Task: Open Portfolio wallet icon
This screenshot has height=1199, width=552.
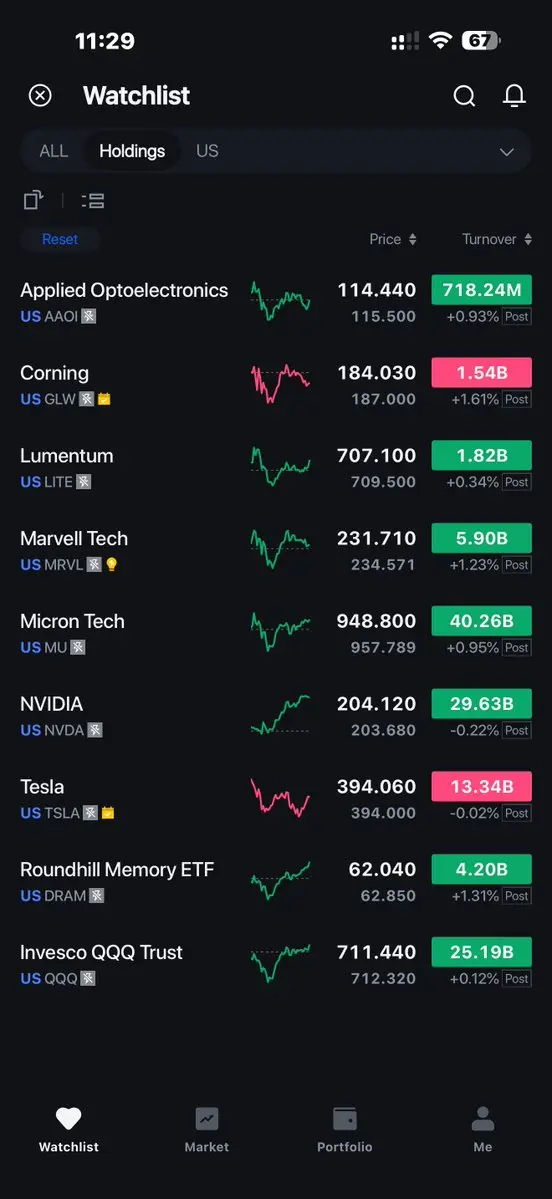Action: [x=345, y=1119]
